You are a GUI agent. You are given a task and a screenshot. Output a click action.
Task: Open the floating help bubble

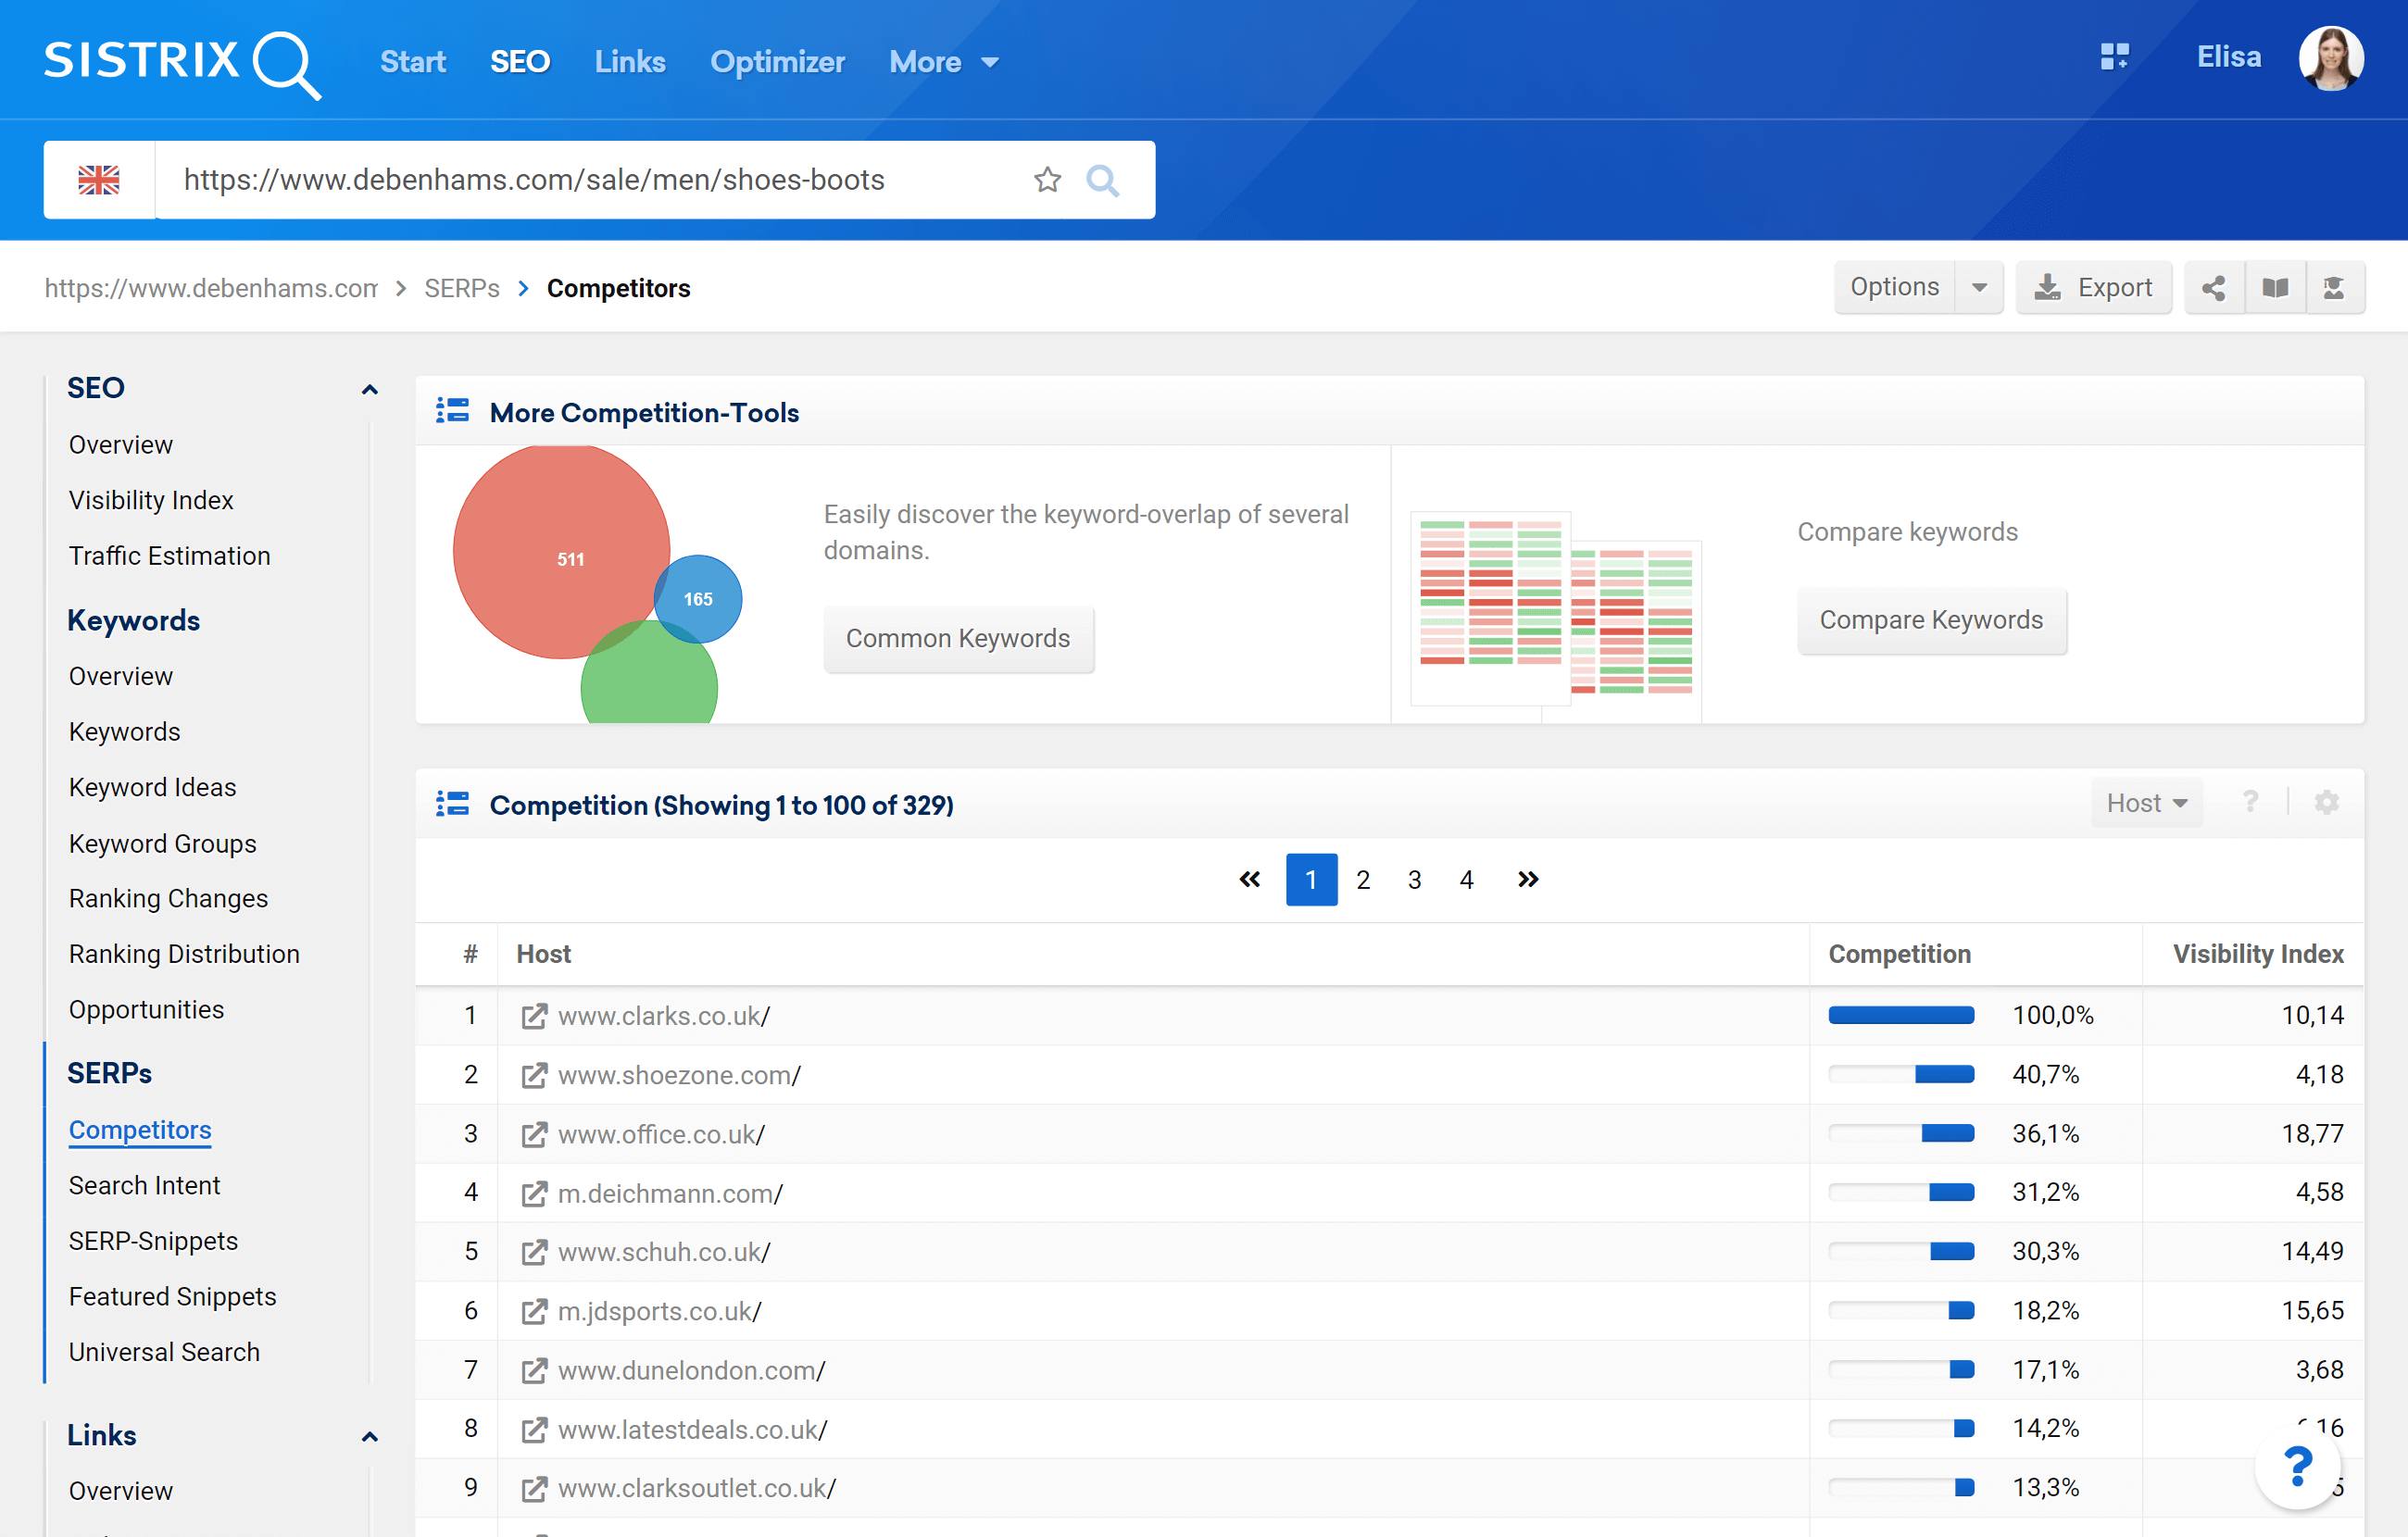tap(2298, 1467)
